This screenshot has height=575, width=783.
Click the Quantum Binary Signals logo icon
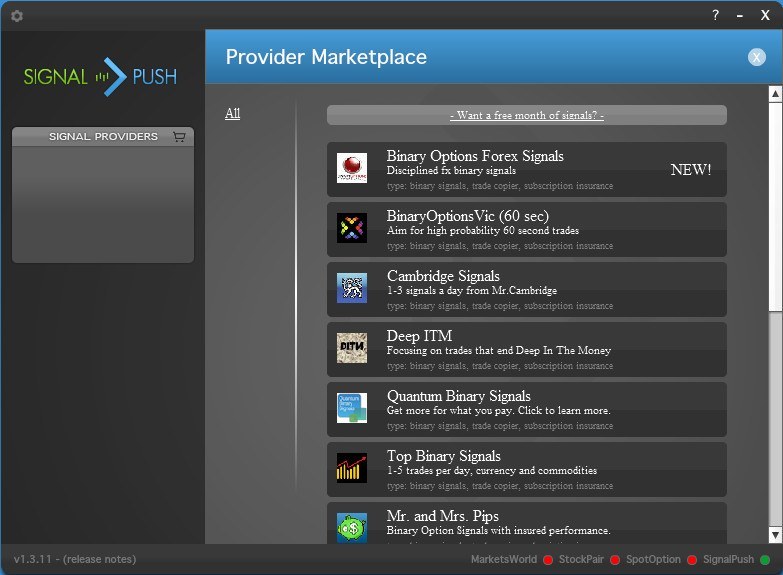[x=352, y=408]
